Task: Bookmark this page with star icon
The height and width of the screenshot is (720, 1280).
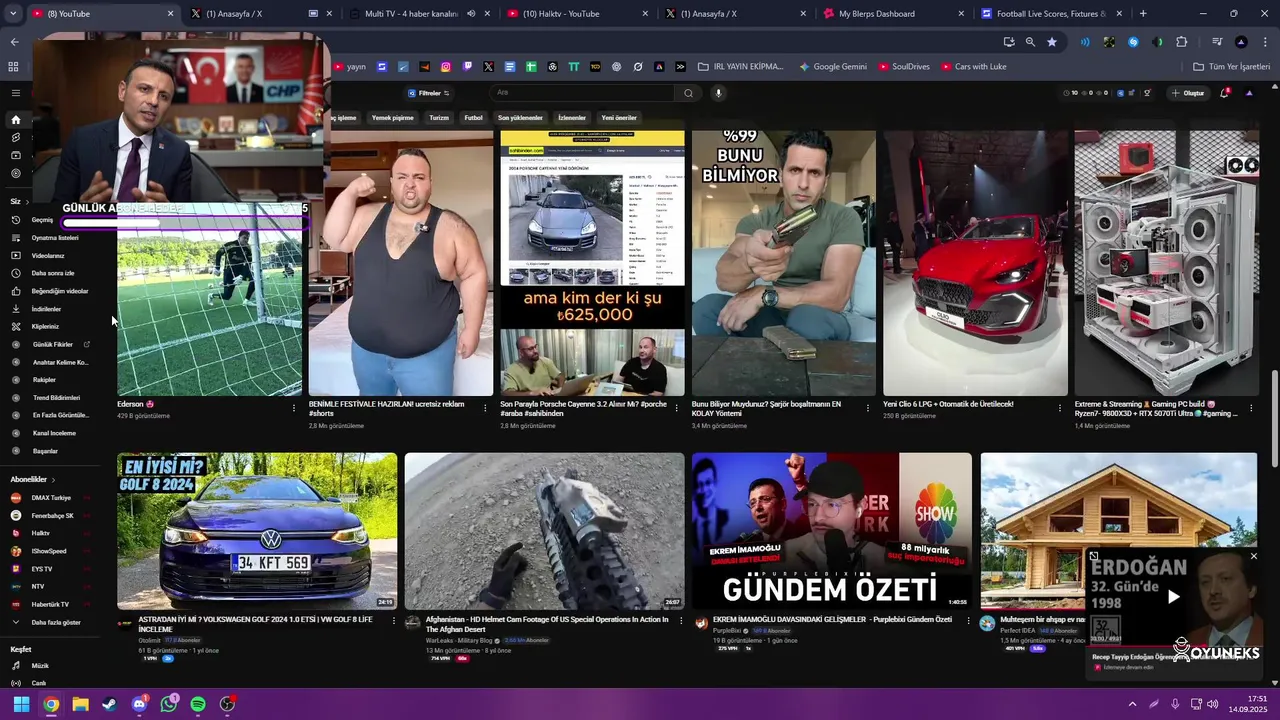Action: point(1052,42)
